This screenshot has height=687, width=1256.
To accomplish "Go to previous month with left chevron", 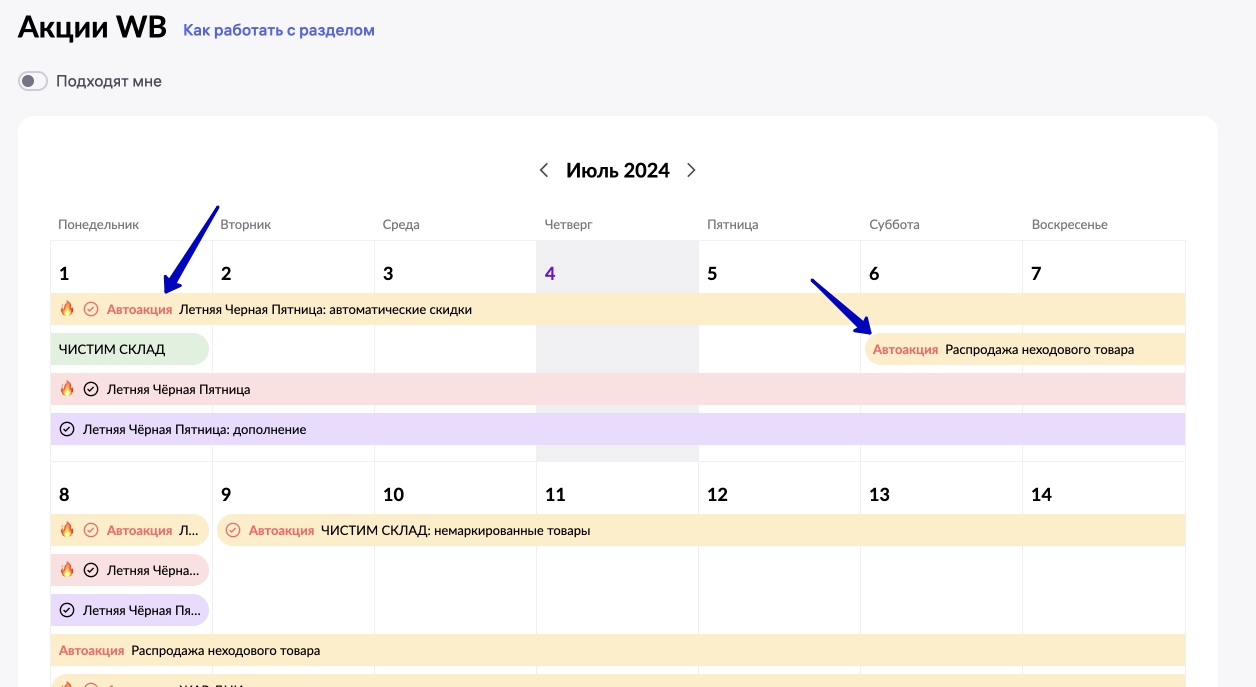I will tap(544, 170).
